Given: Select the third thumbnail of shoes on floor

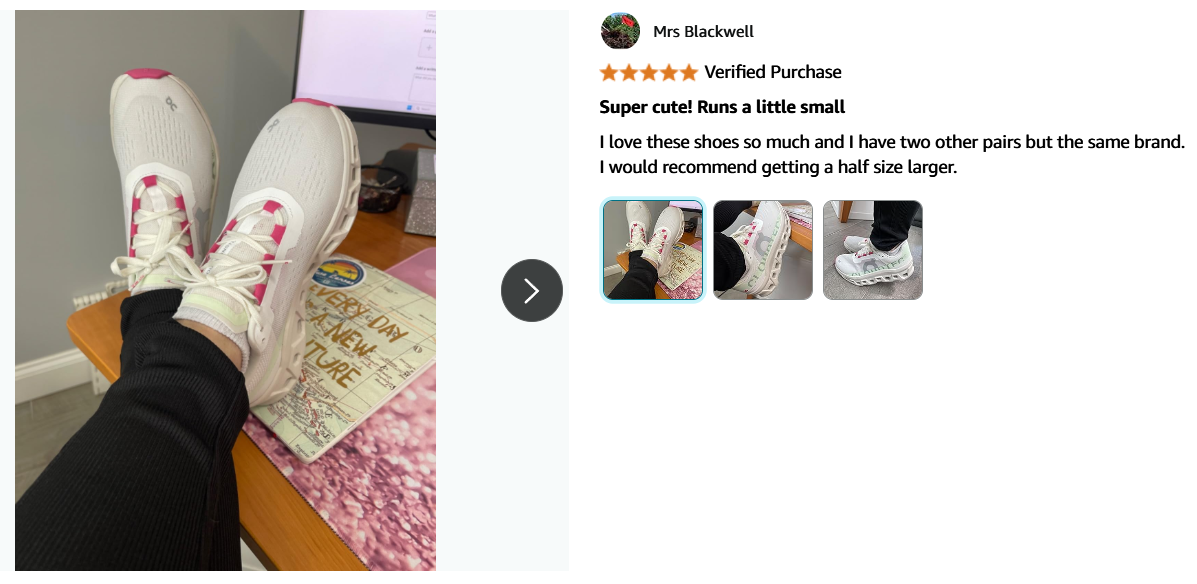Looking at the screenshot, I should (x=873, y=250).
